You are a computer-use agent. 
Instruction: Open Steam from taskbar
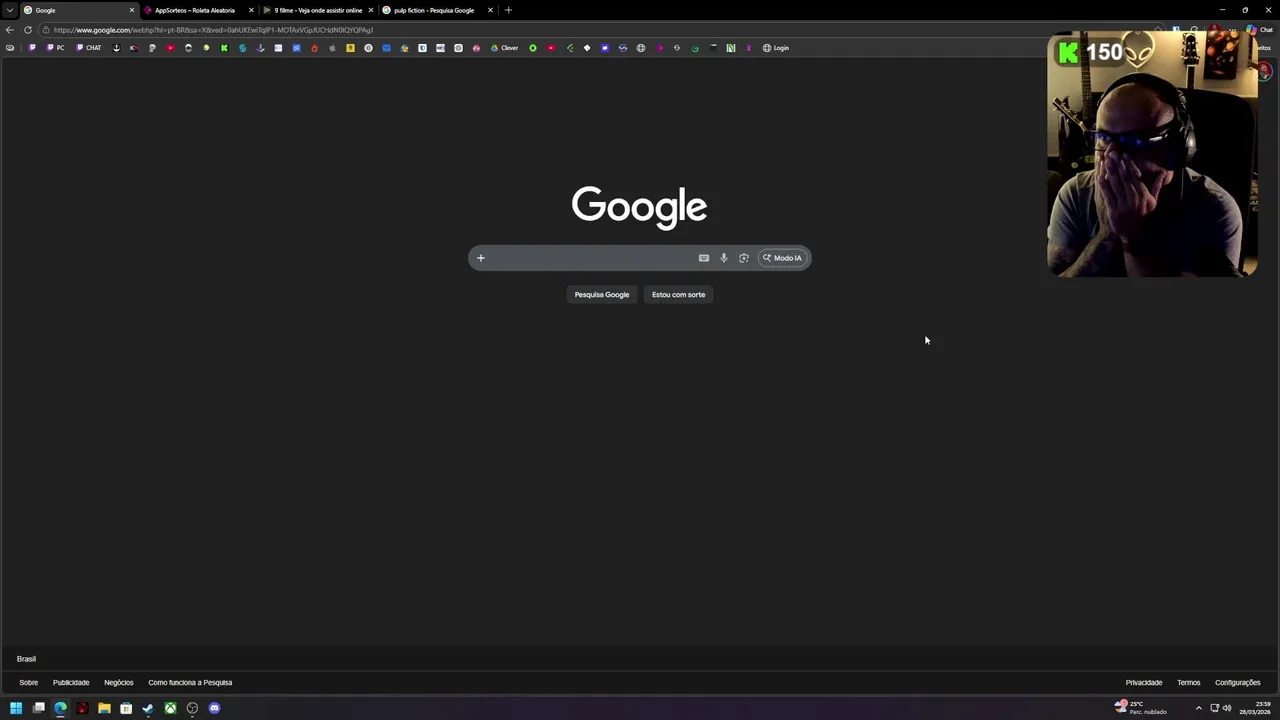[148, 708]
